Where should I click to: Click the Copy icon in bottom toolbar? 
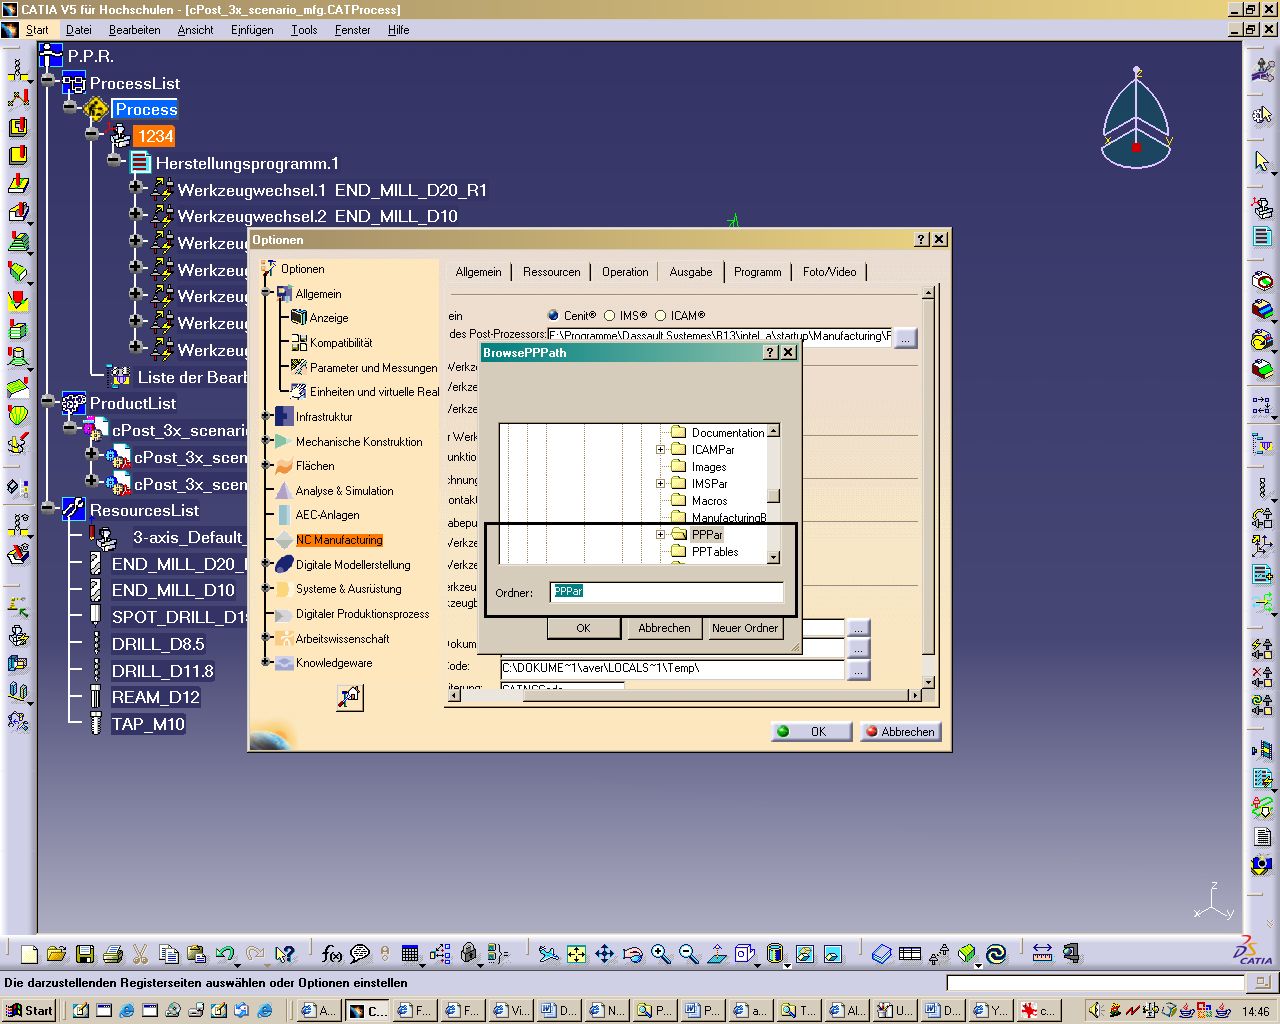pyautogui.click(x=169, y=954)
